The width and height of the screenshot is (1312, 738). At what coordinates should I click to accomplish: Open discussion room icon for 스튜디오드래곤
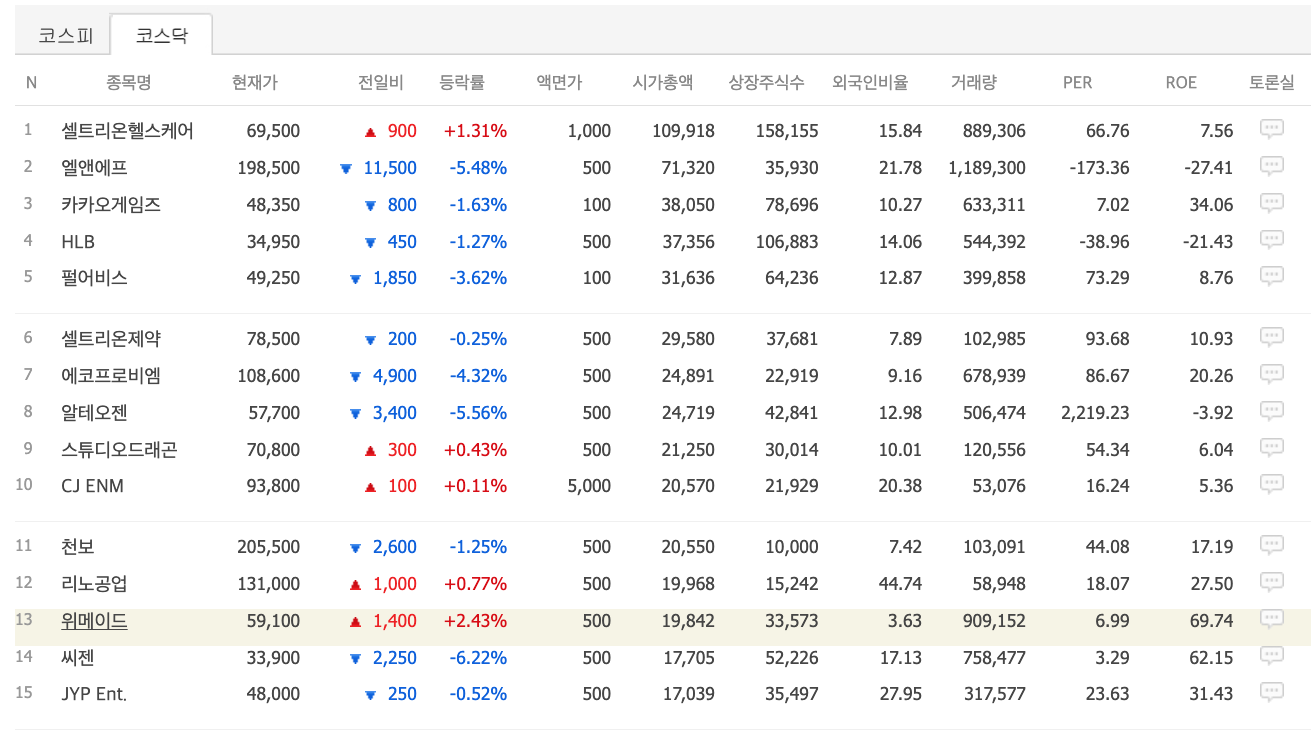pos(1271,448)
